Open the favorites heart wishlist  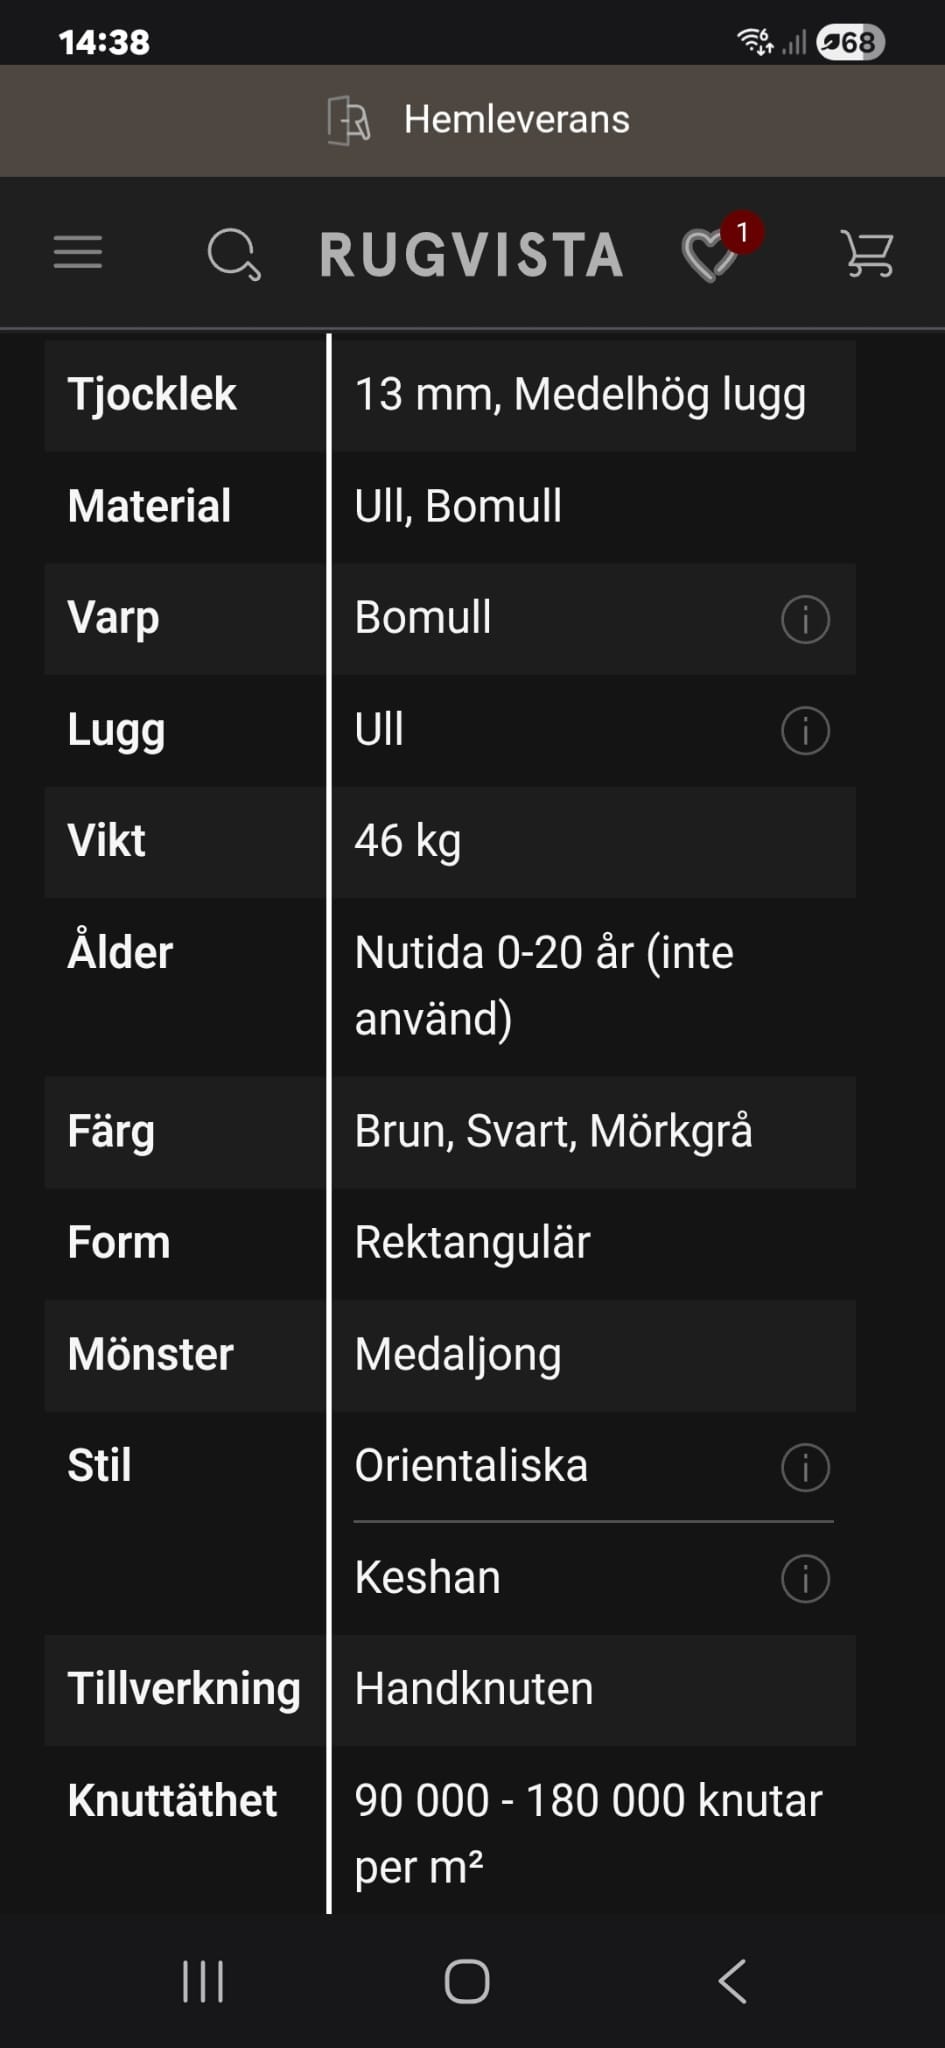[x=711, y=253]
